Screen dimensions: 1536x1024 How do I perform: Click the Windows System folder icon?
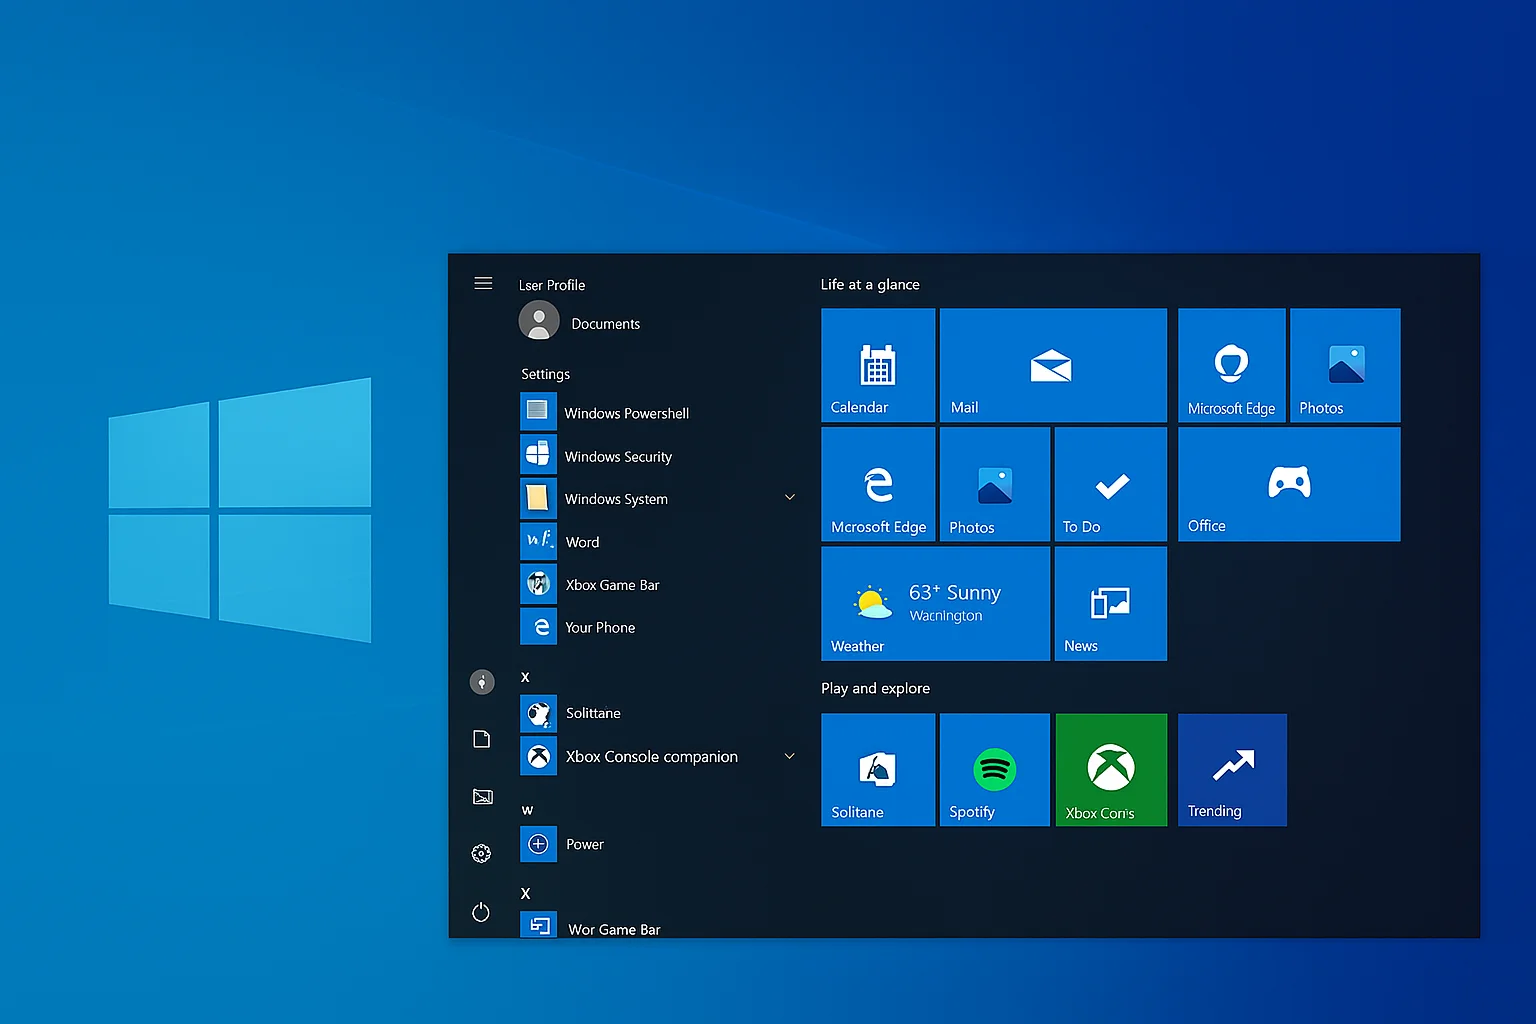click(538, 497)
